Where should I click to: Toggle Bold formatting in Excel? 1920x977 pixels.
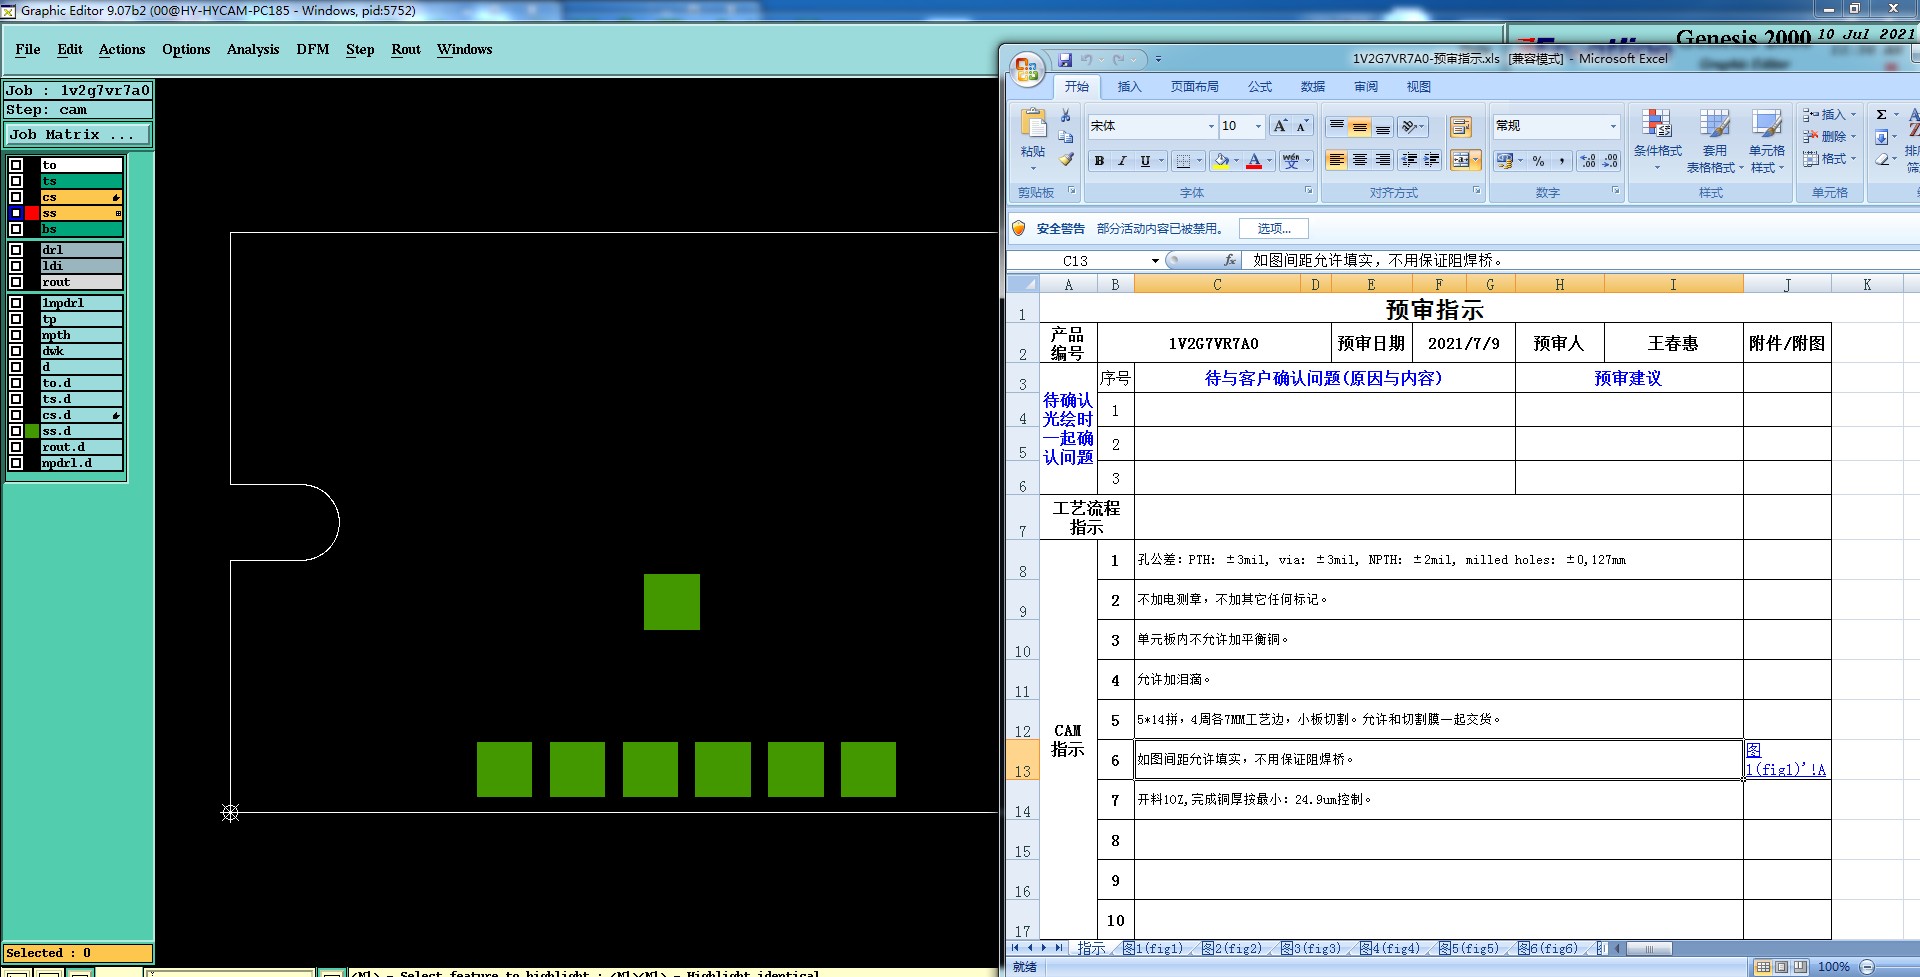pos(1099,161)
